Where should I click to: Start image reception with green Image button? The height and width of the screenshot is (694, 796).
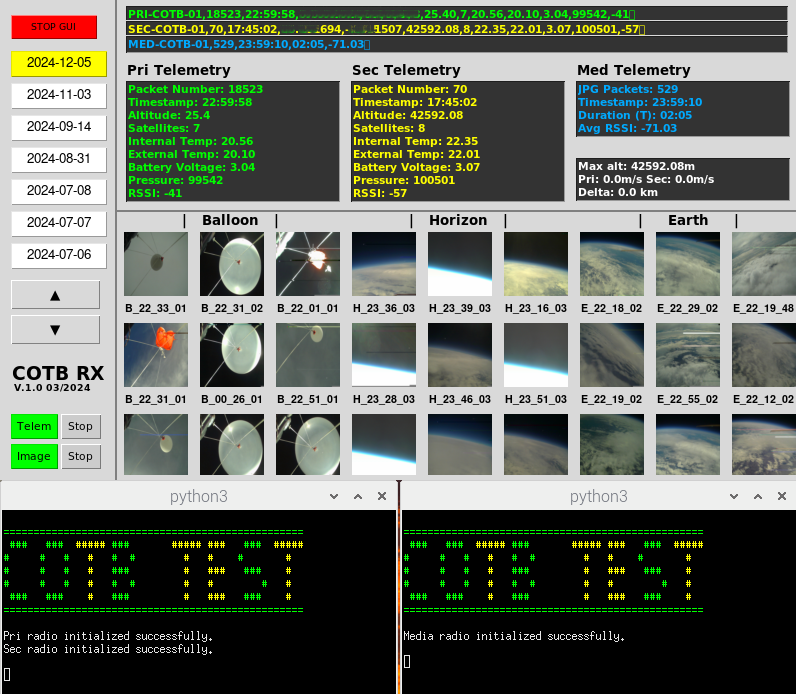(x=34, y=456)
